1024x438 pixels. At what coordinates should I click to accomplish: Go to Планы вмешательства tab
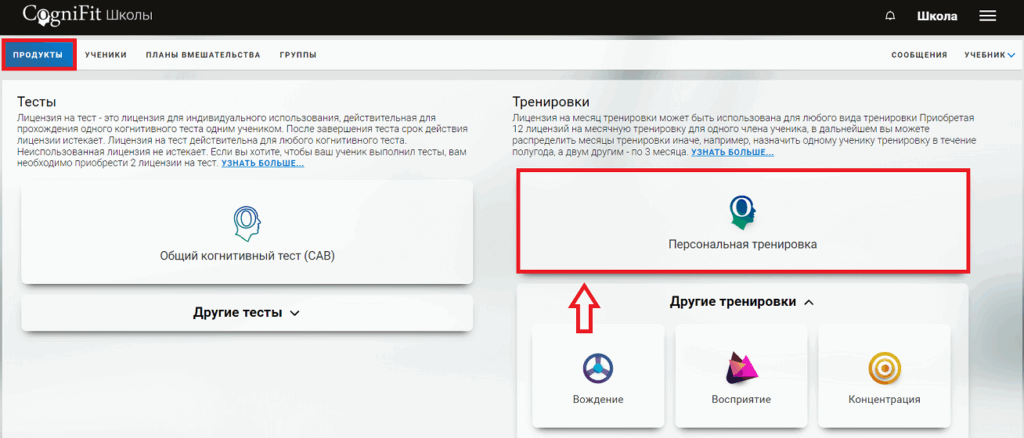[202, 55]
